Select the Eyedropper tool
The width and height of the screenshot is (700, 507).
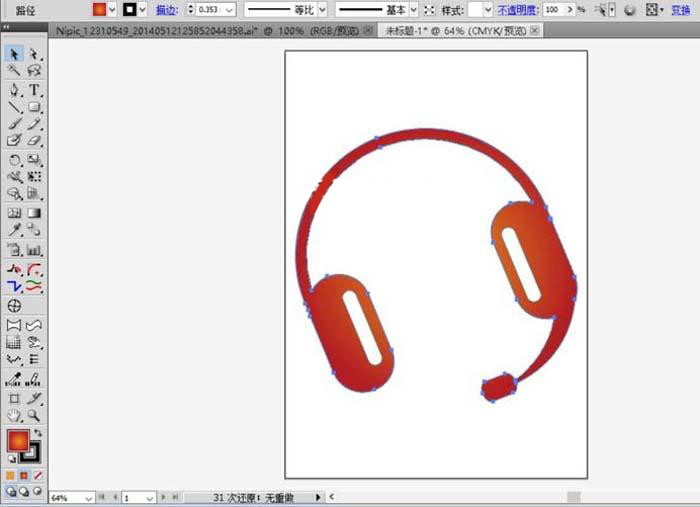pos(14,230)
